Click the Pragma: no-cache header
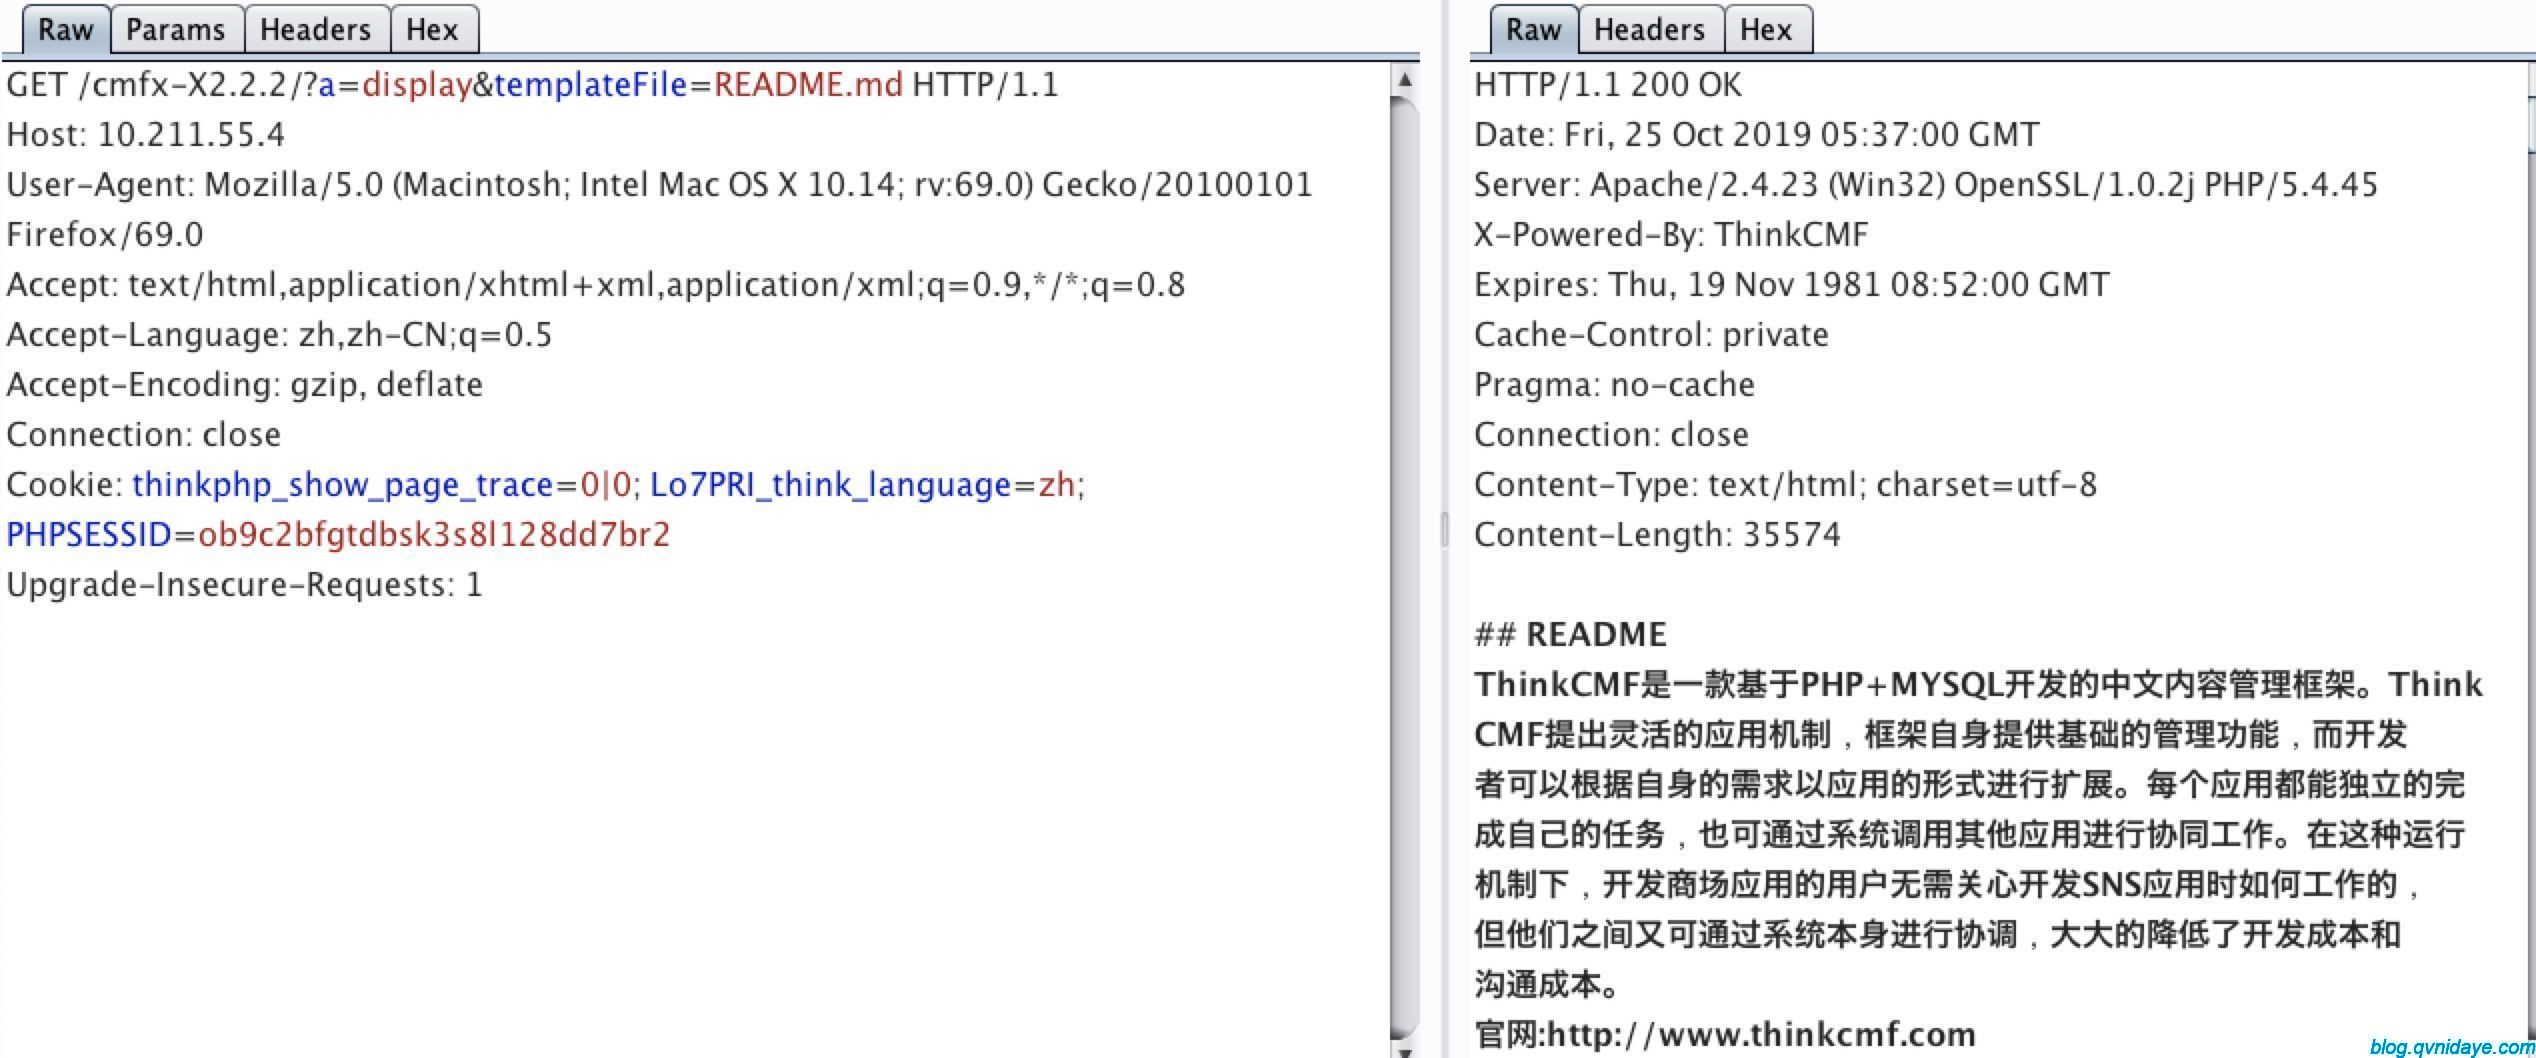 tap(1614, 385)
